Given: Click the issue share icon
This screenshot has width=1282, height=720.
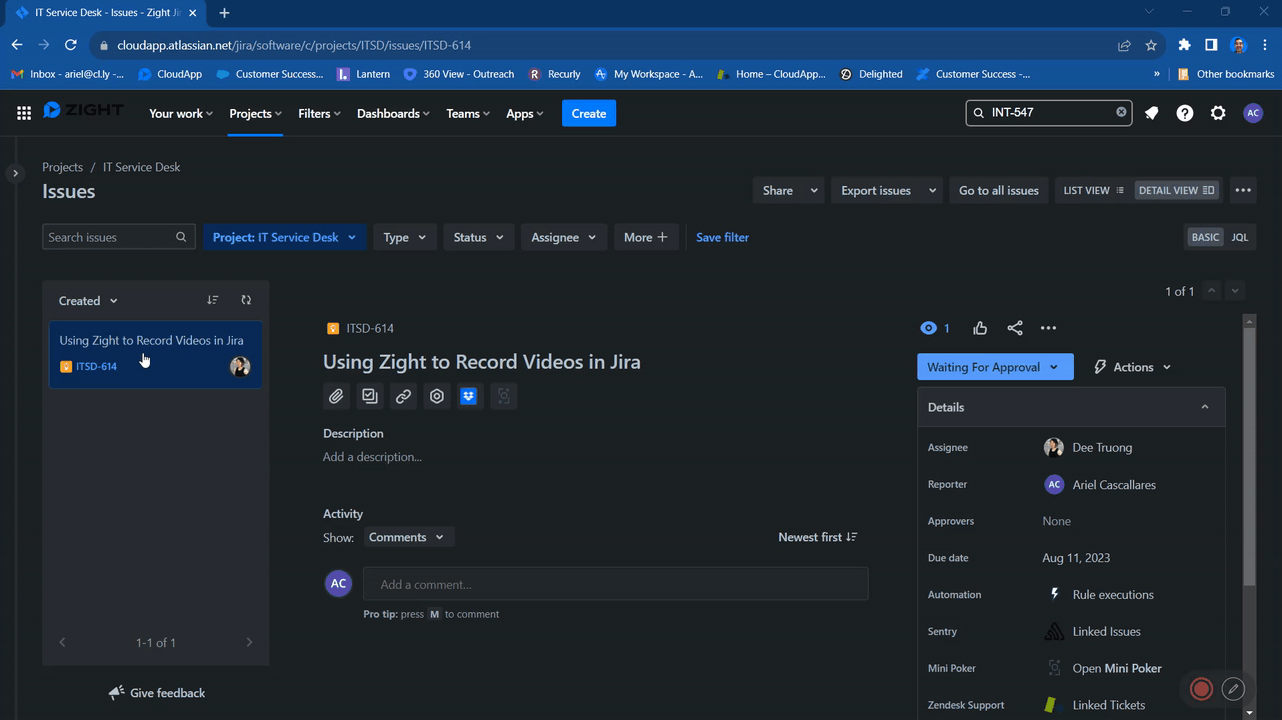Looking at the screenshot, I should coord(1015,328).
